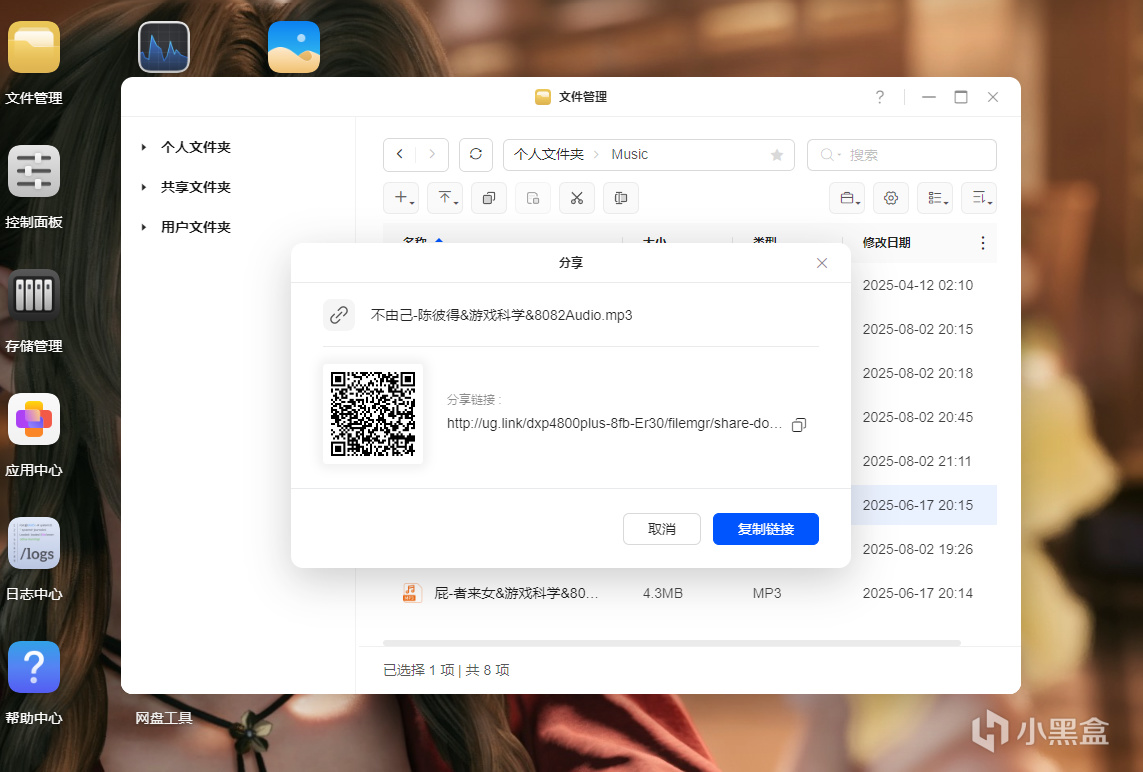Open the sort order dropdown
This screenshot has width=1143, height=772.
pyautogui.click(x=979, y=198)
